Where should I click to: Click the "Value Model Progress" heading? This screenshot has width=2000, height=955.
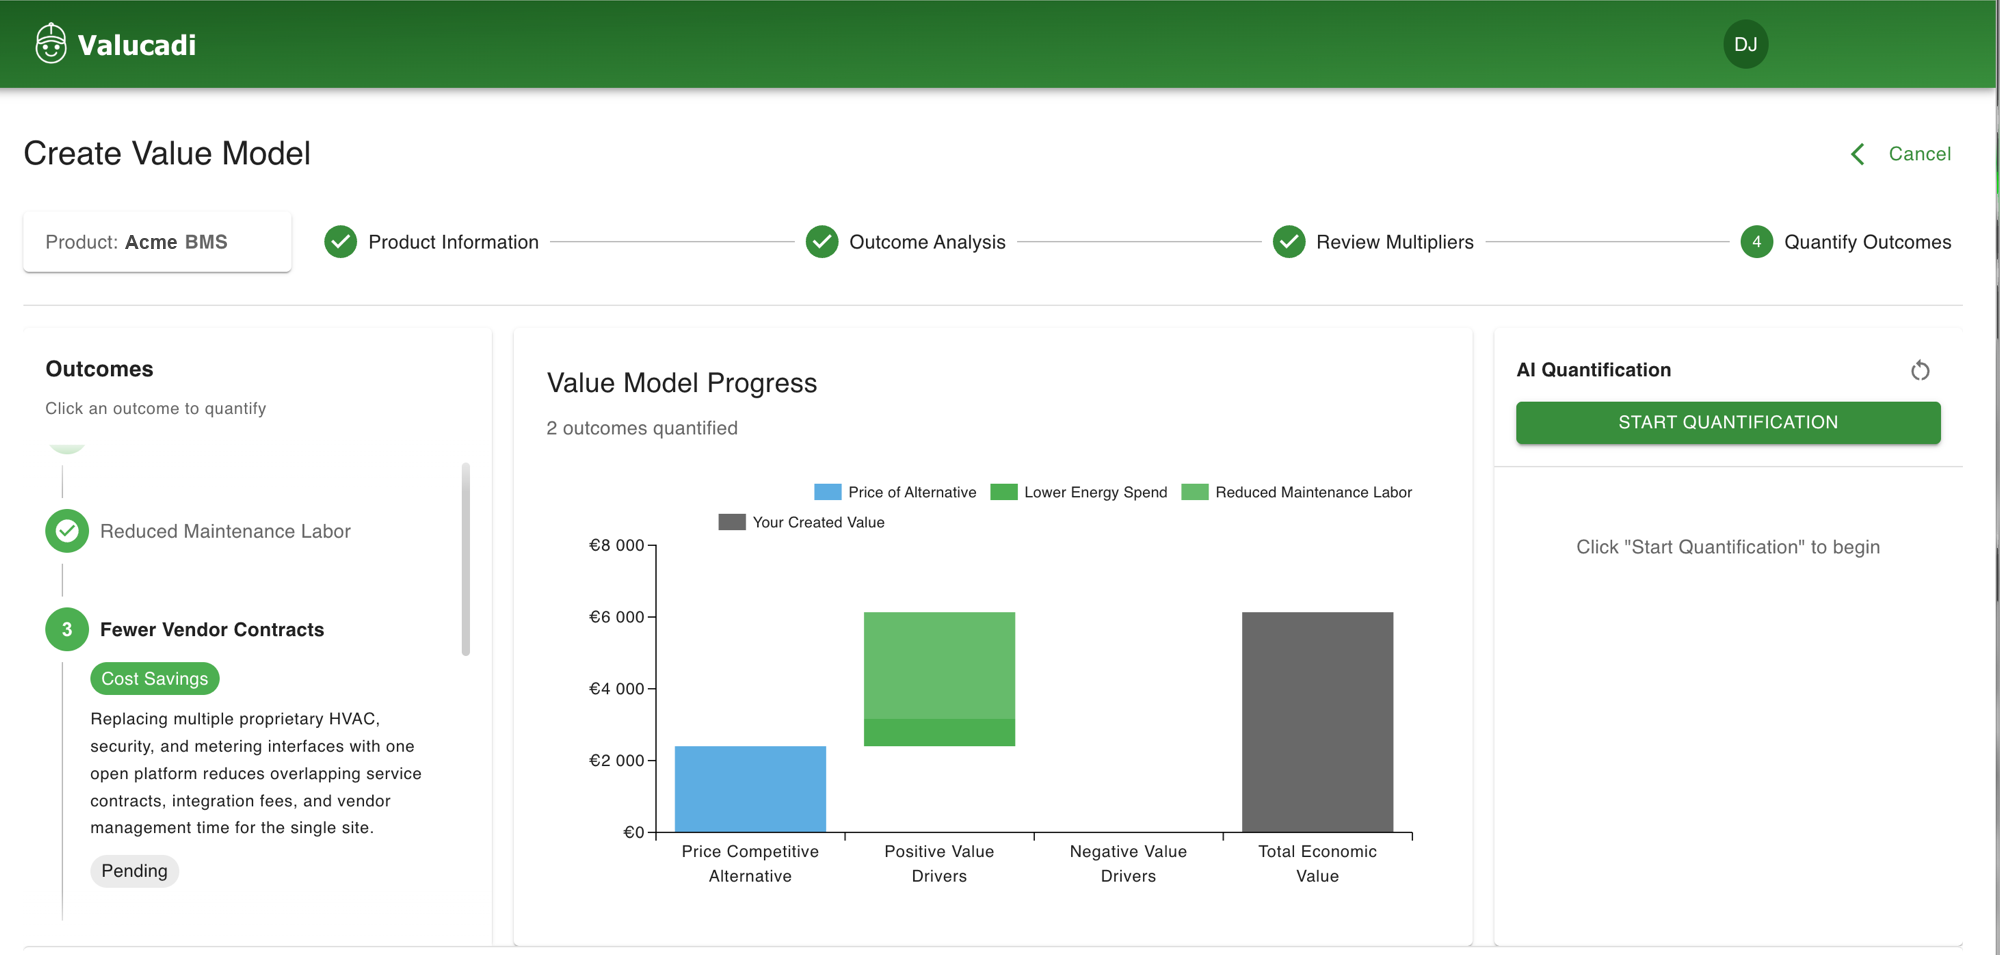point(682,383)
